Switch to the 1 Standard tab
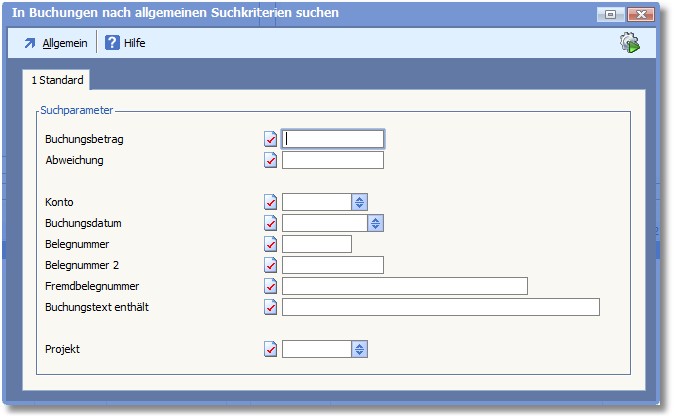 click(x=57, y=79)
